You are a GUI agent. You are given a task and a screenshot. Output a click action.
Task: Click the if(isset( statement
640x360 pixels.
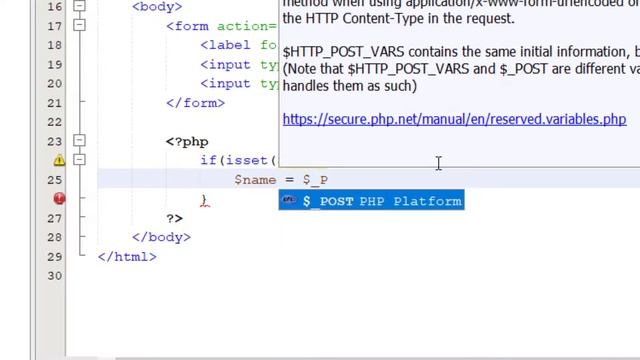[239, 160]
